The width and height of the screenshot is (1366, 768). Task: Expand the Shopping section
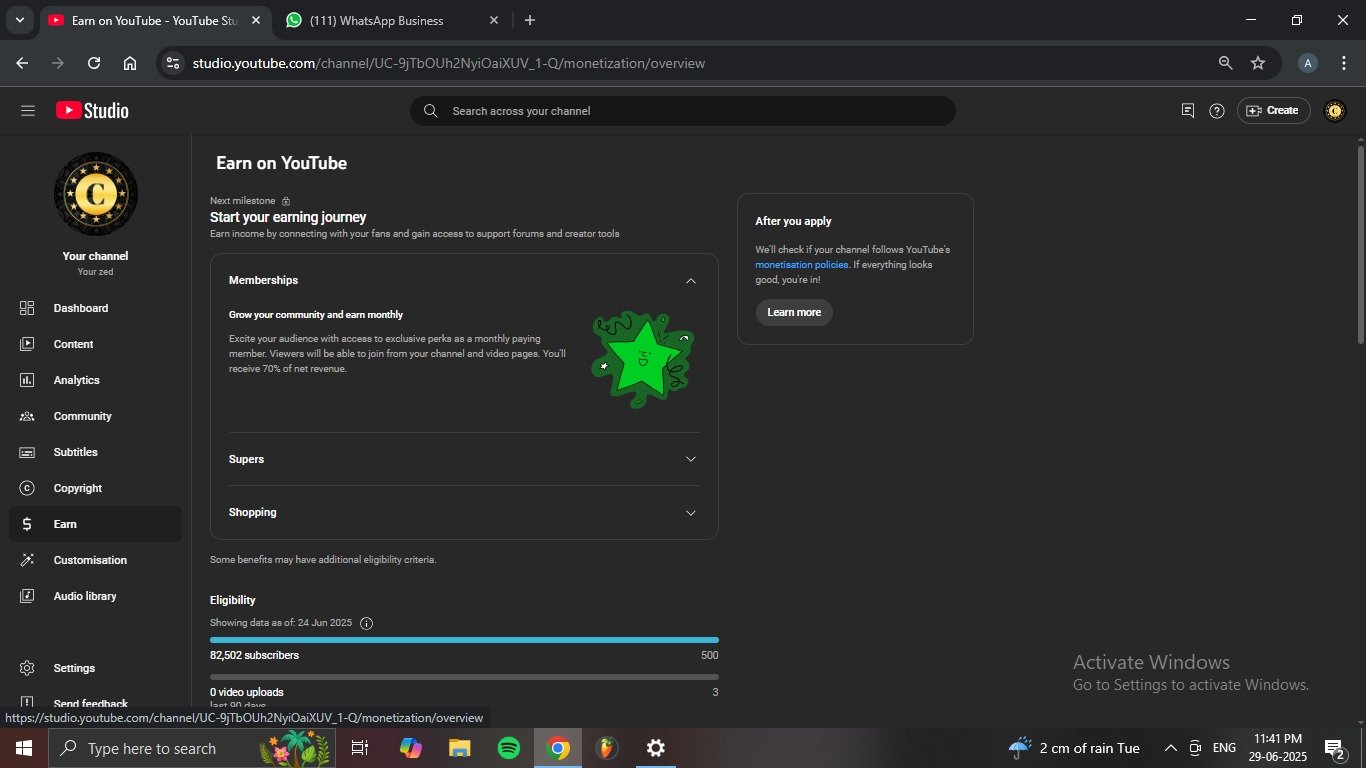click(690, 512)
